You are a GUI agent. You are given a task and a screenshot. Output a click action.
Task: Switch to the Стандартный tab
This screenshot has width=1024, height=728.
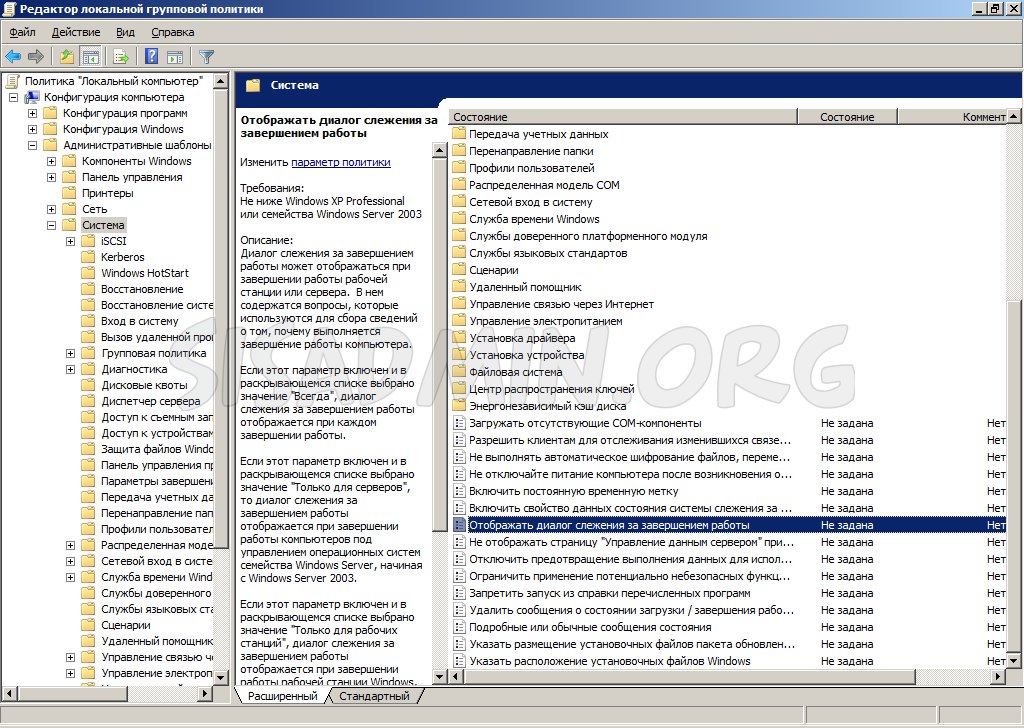click(374, 696)
